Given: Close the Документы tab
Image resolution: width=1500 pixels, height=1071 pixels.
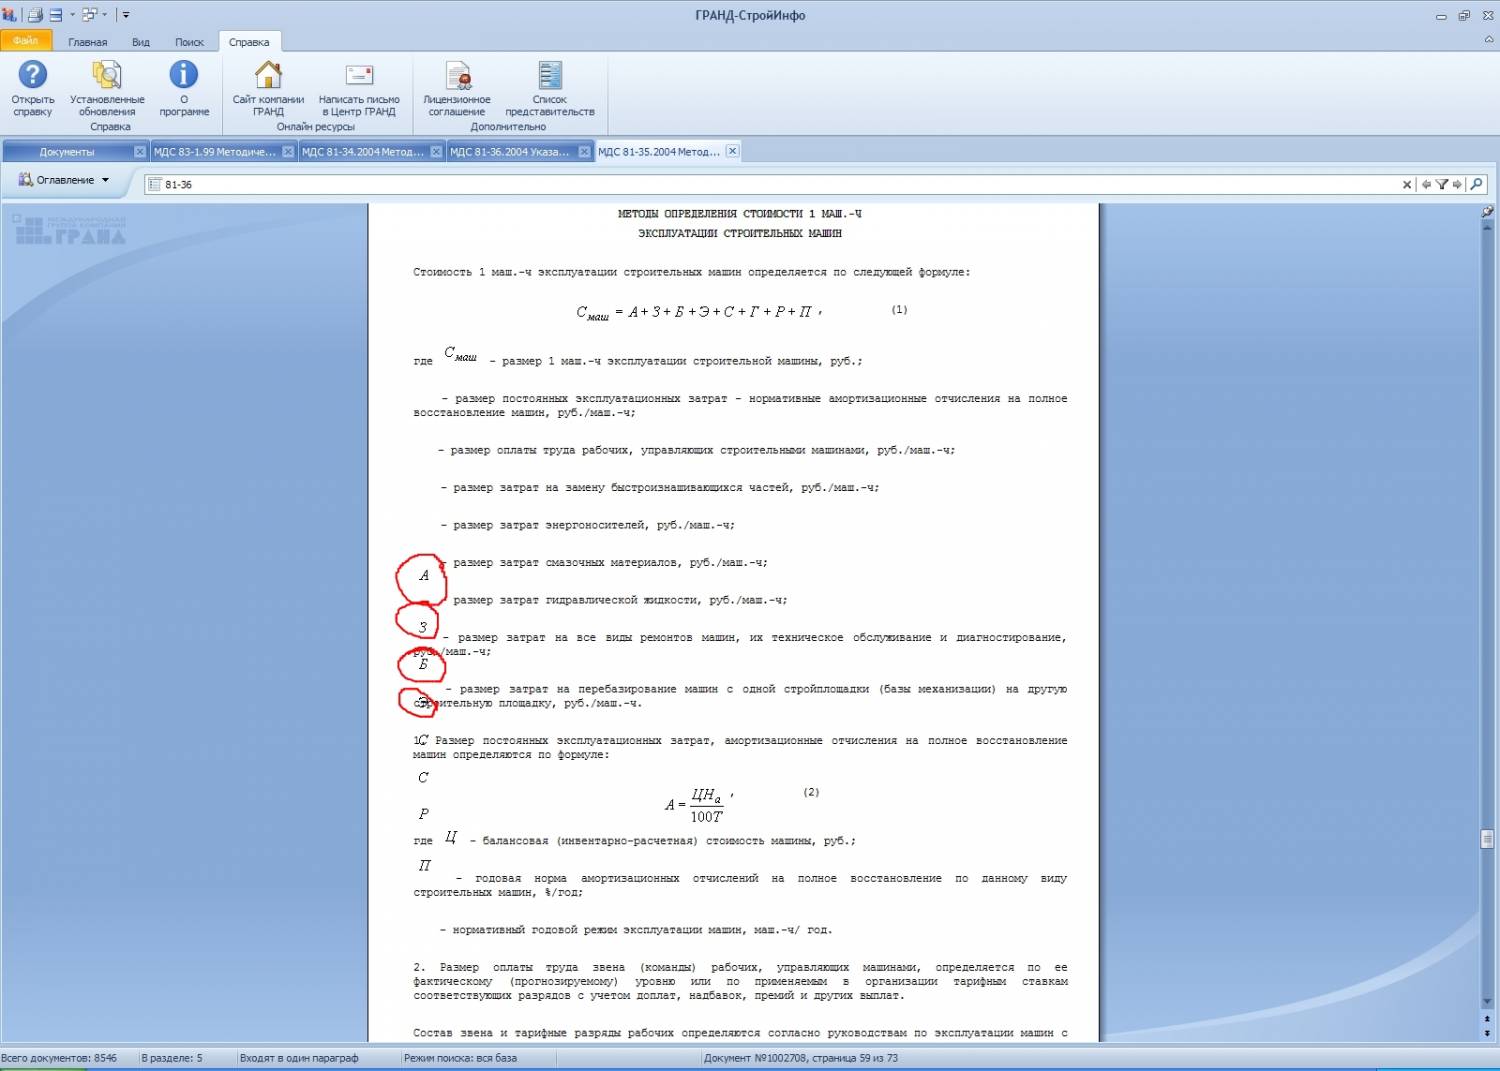Looking at the screenshot, I should click(140, 152).
